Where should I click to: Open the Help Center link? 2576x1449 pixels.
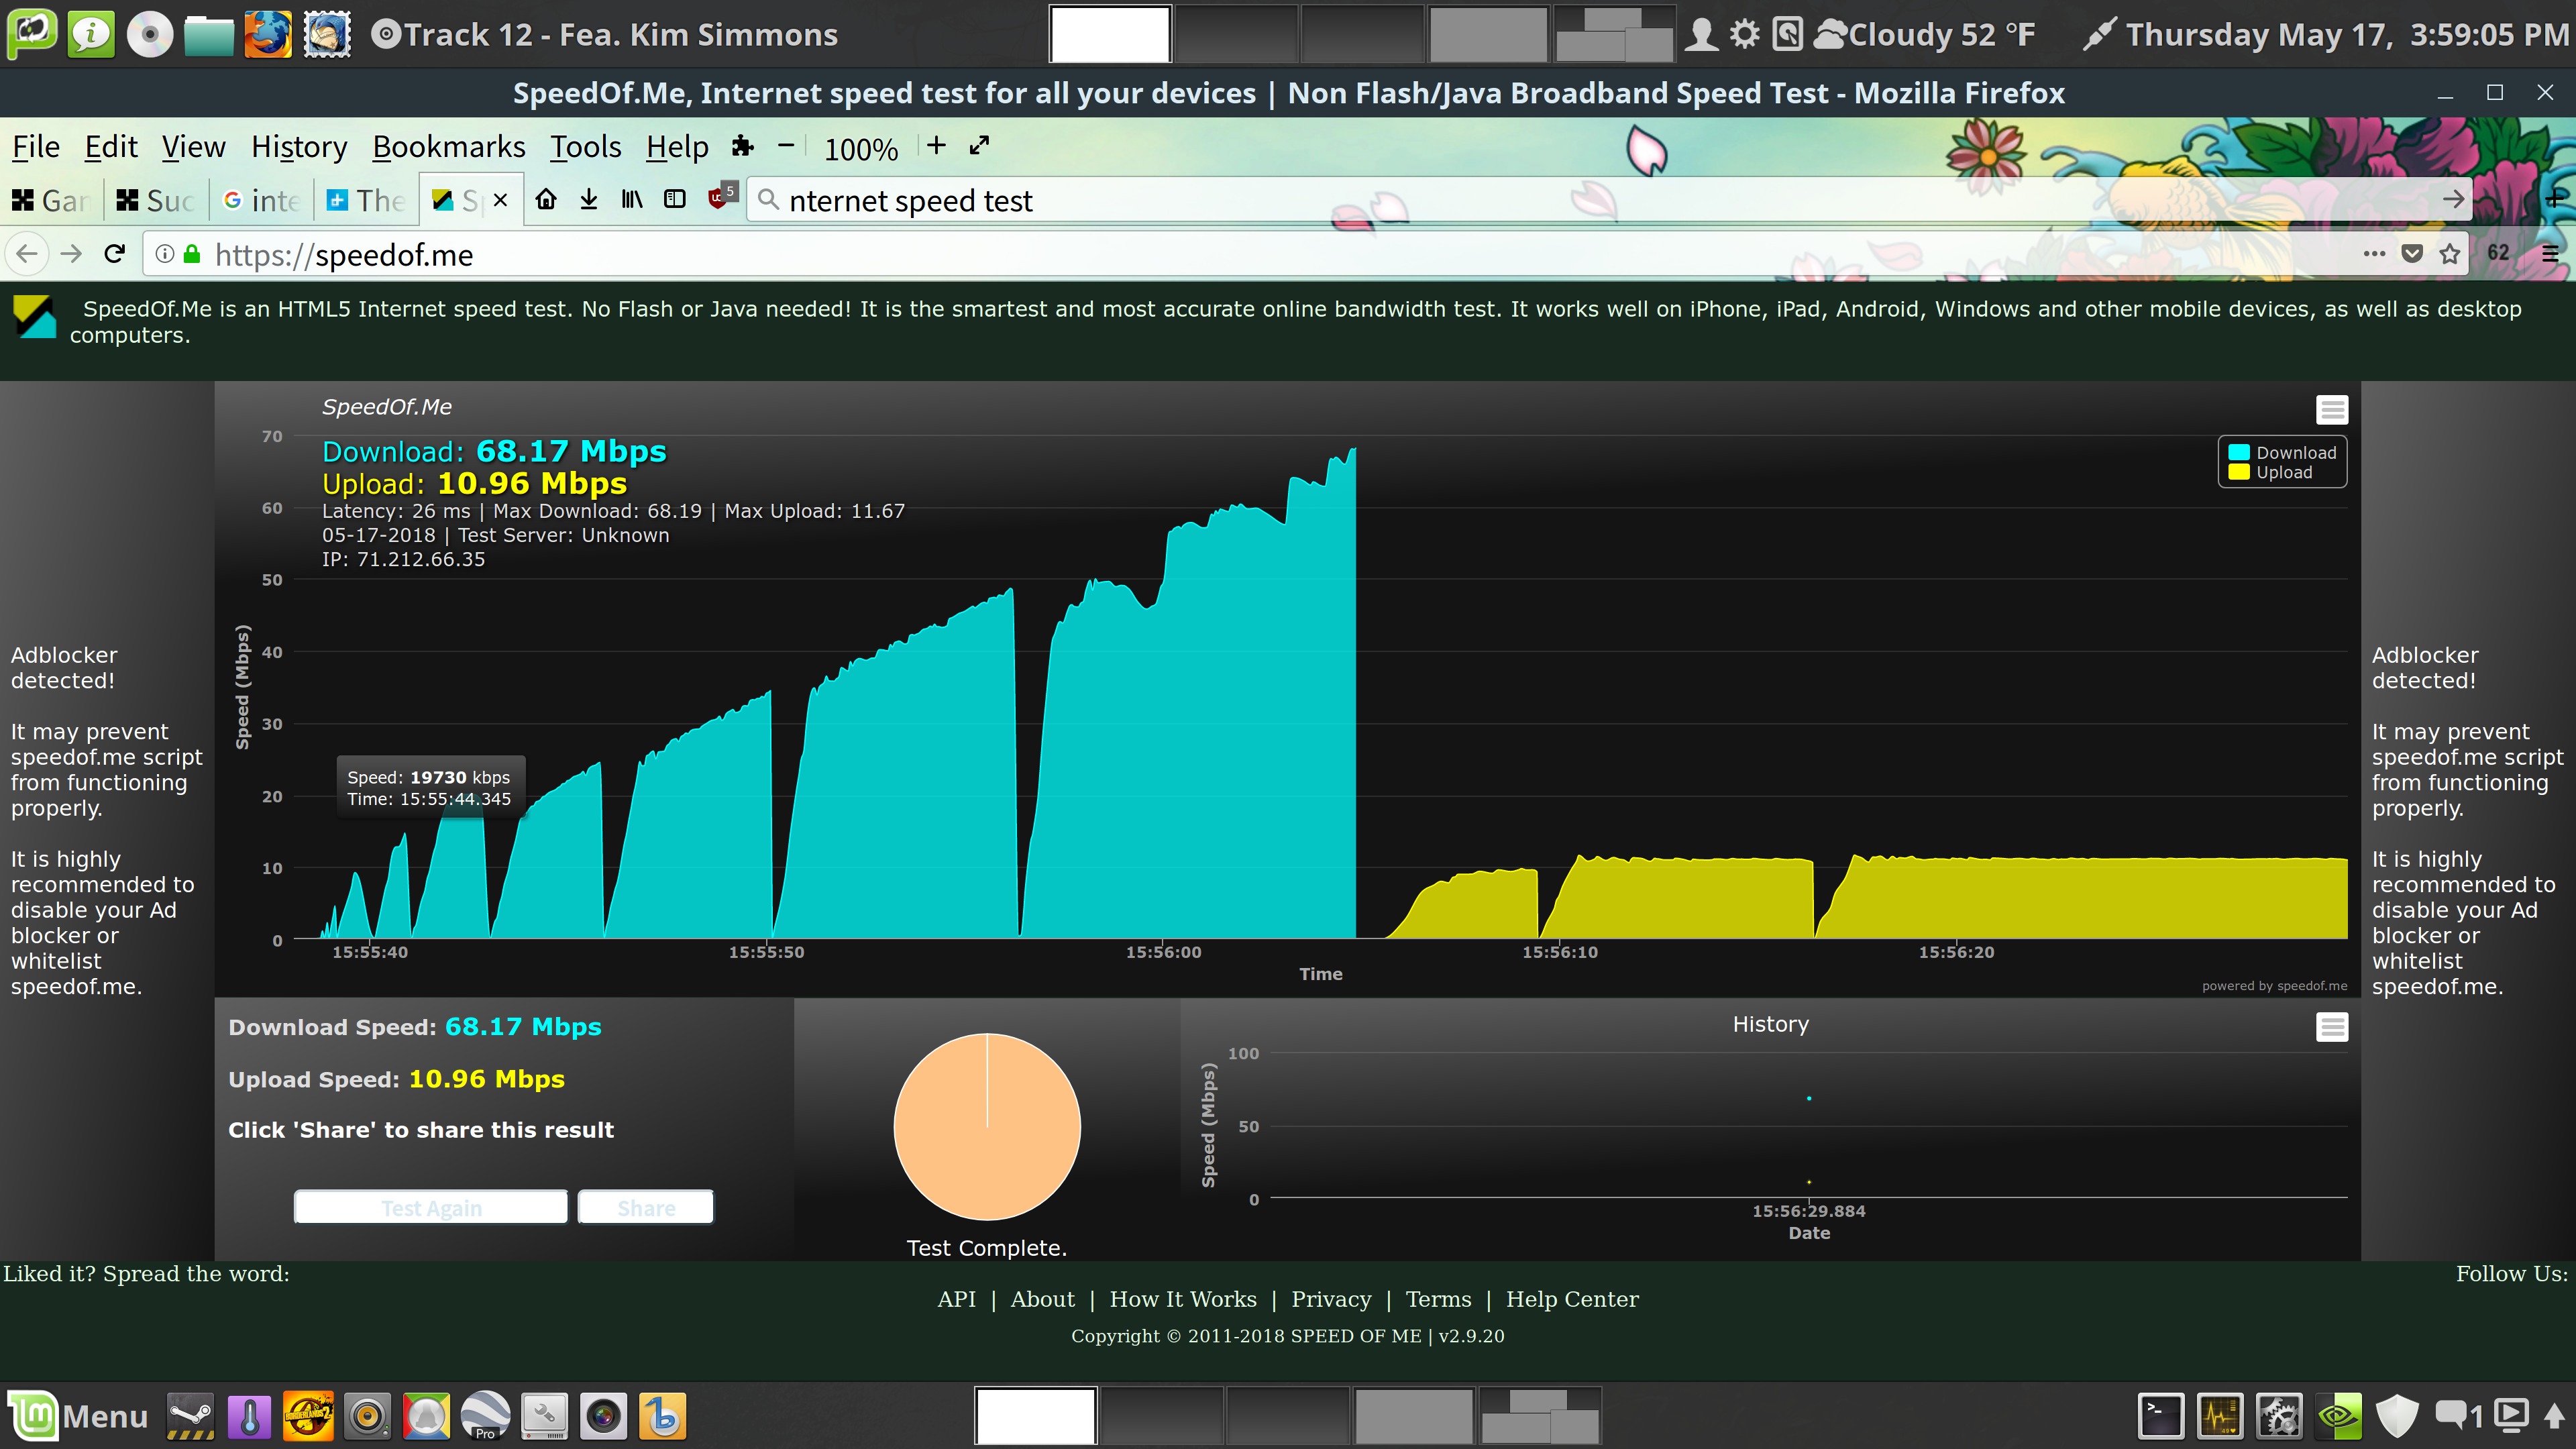tap(1572, 1299)
